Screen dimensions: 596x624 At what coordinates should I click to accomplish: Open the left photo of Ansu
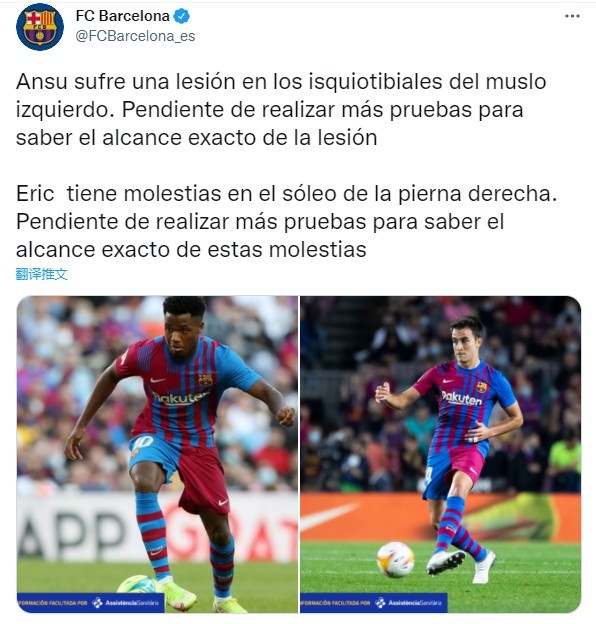tap(157, 454)
